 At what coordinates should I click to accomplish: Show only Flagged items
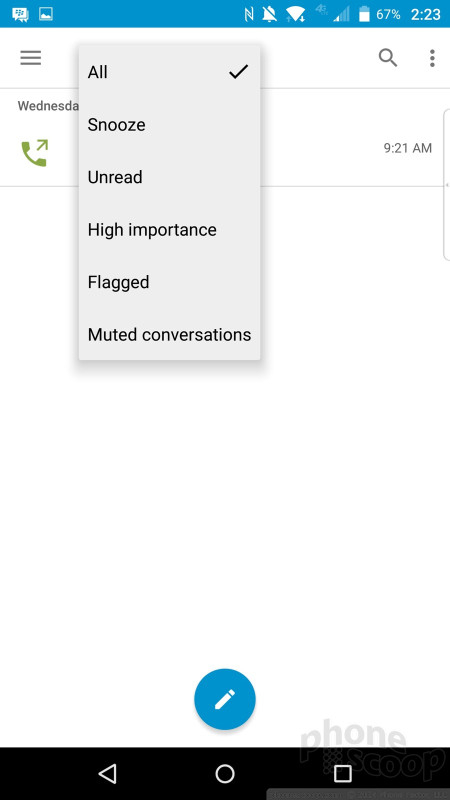(169, 282)
